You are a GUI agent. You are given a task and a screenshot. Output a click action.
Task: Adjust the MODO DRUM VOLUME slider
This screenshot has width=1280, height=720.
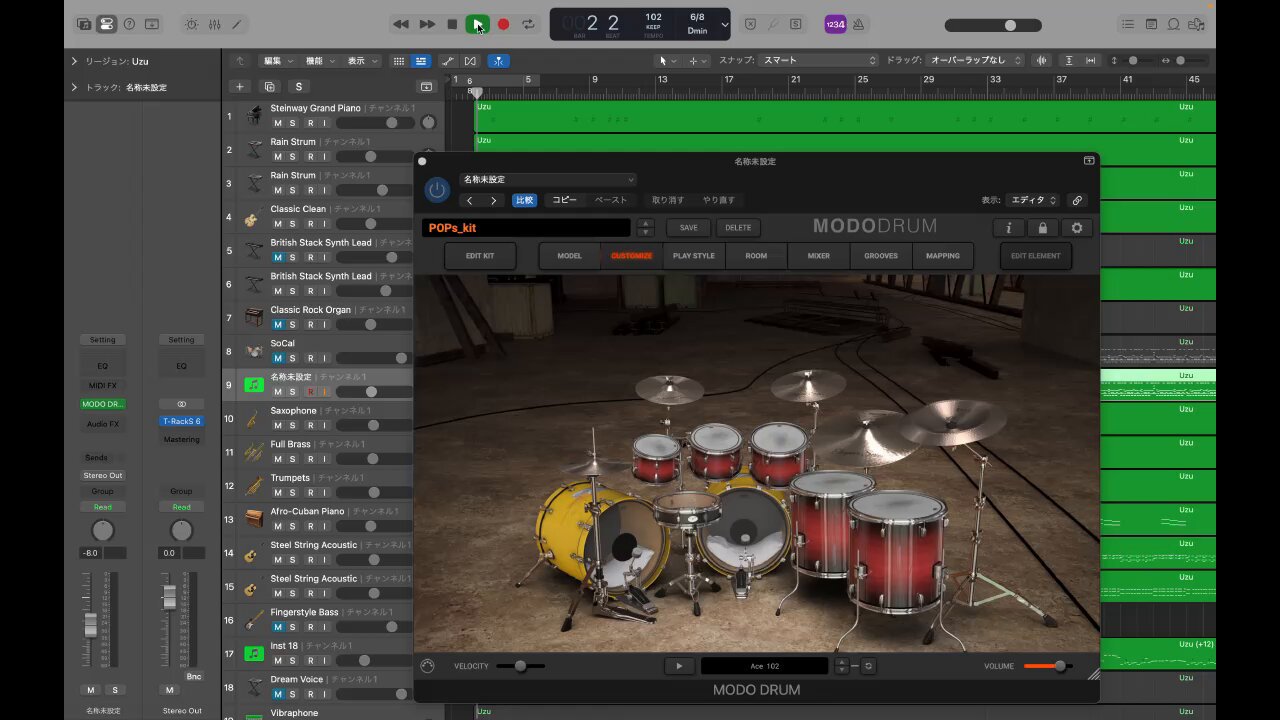click(1048, 666)
